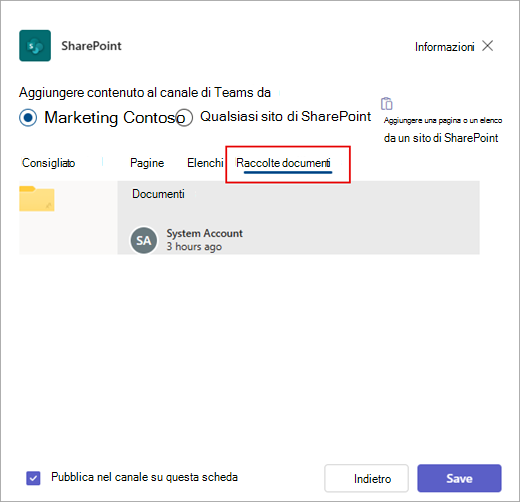Select the Marketing Contoso radio button

coord(28,117)
